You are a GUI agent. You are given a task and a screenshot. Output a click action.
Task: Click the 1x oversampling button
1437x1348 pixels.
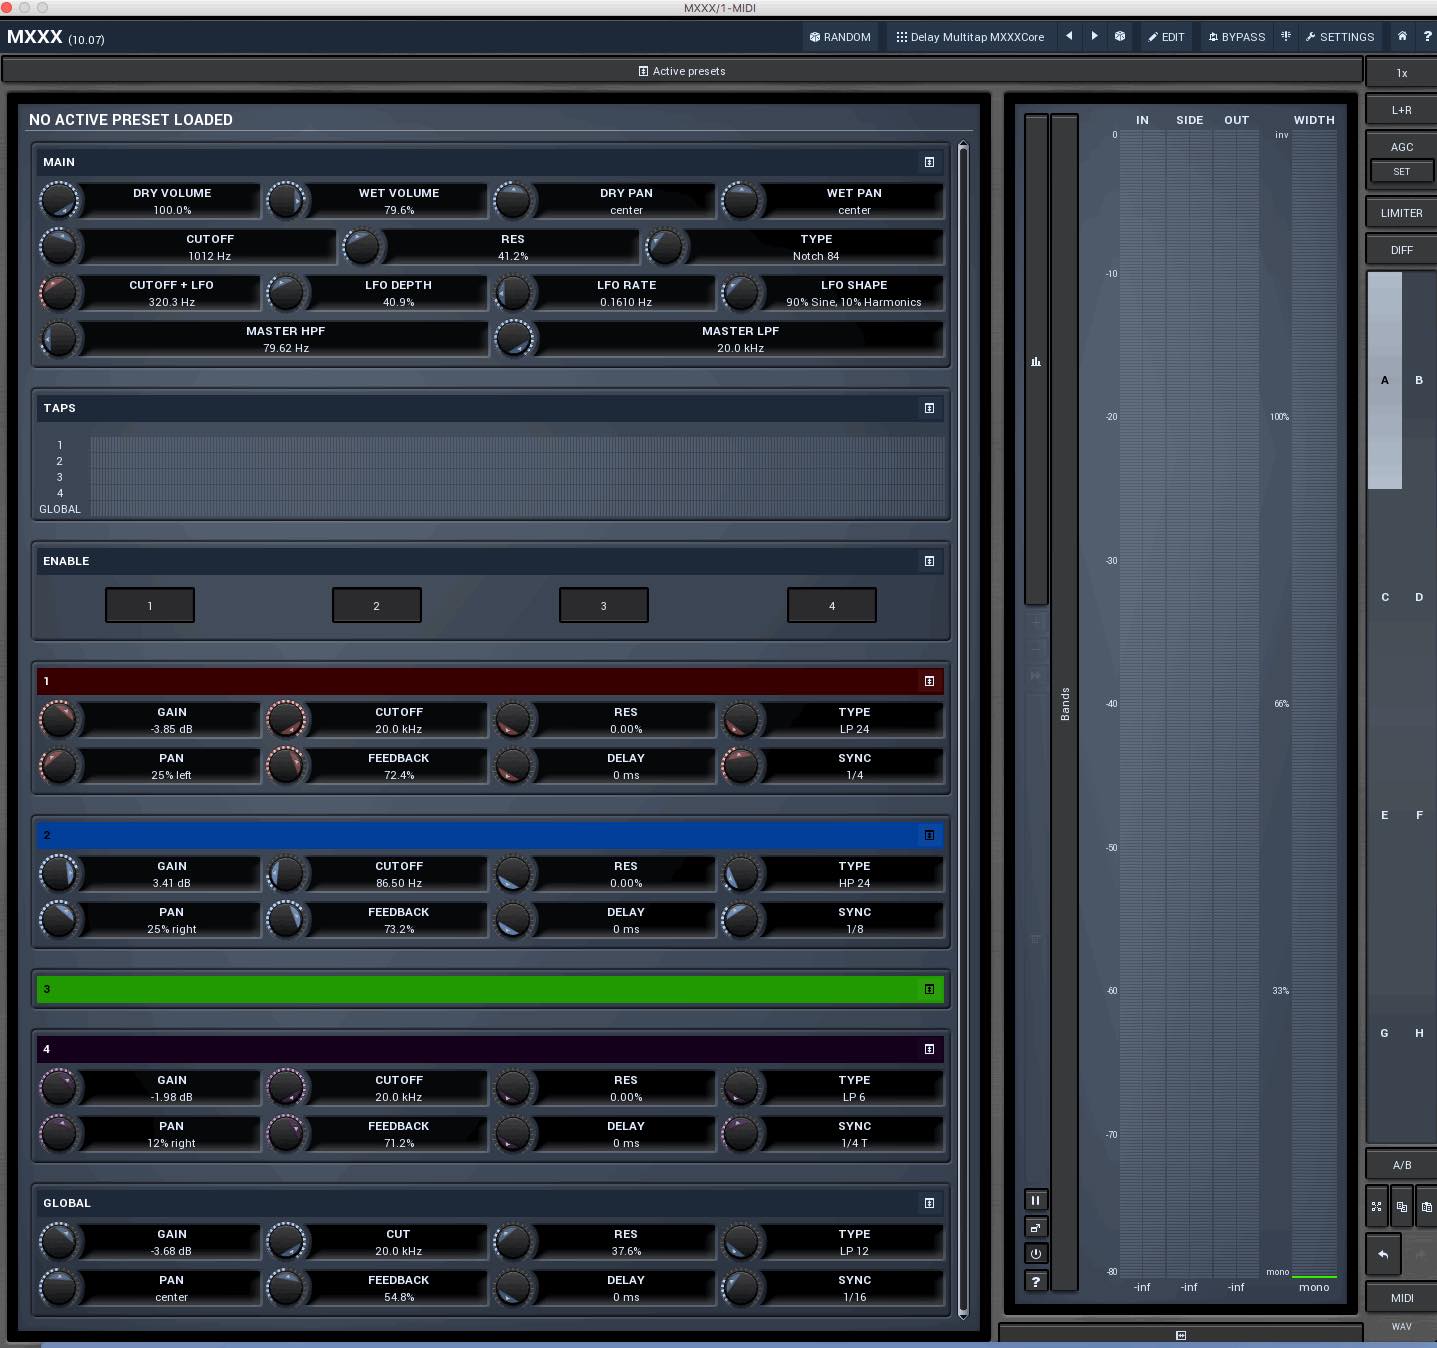tap(1402, 73)
